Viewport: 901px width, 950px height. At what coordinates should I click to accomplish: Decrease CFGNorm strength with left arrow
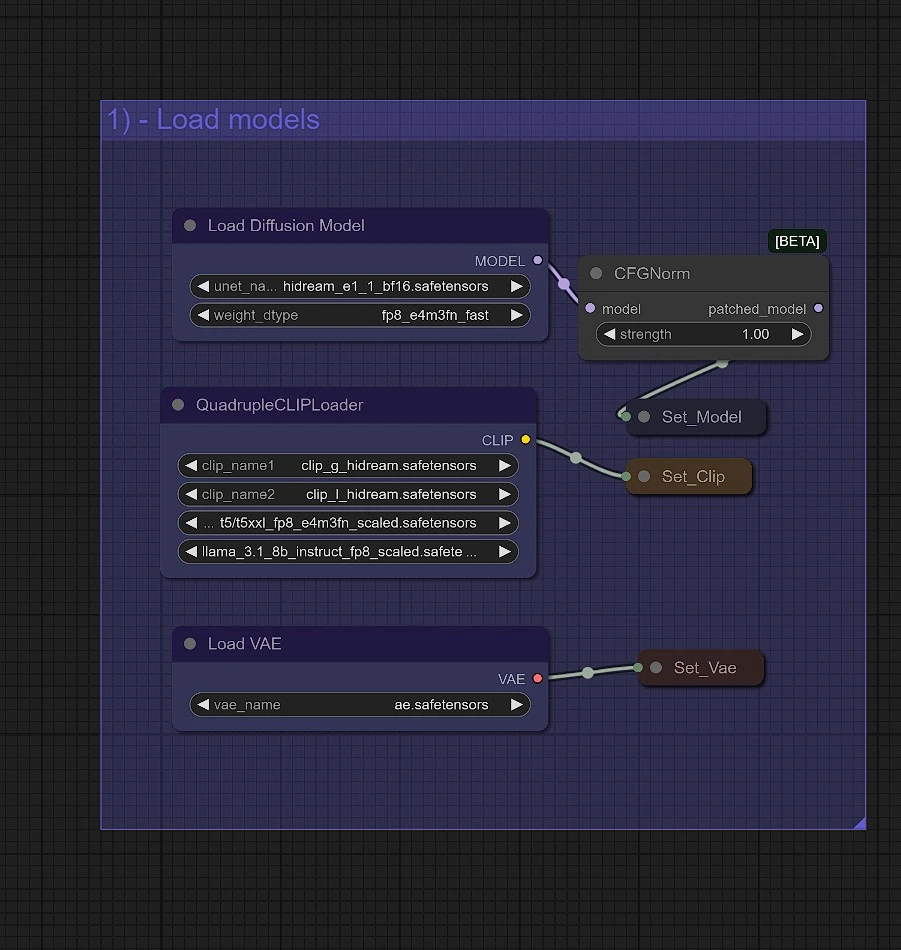(x=610, y=334)
